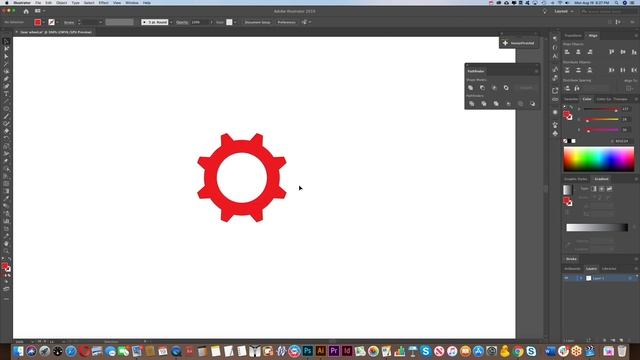
Task: Click the floating plus button near the canvas
Action: (x=505, y=43)
